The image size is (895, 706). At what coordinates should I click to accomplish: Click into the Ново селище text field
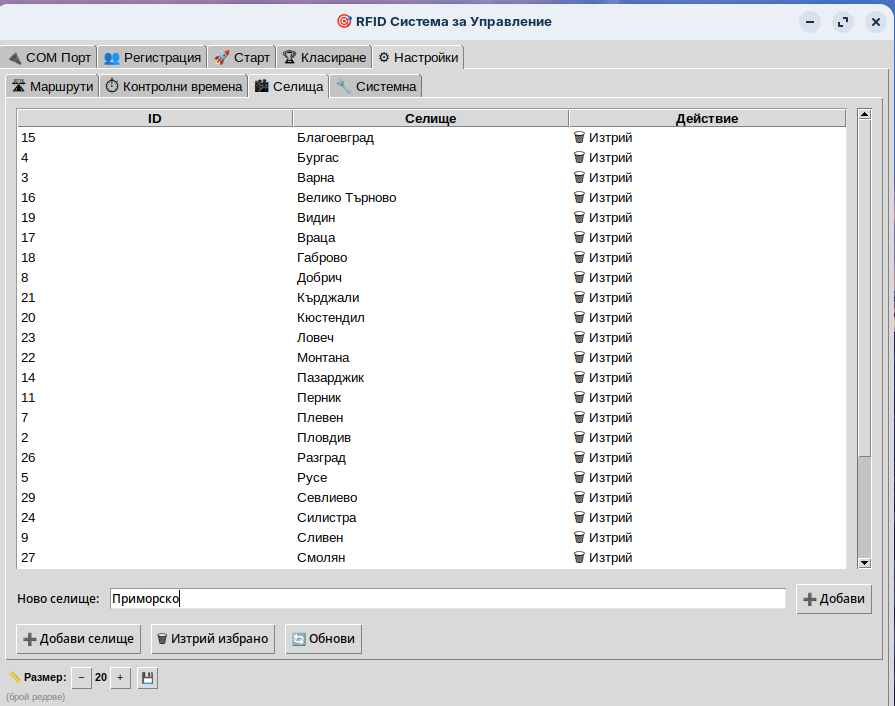tap(447, 599)
